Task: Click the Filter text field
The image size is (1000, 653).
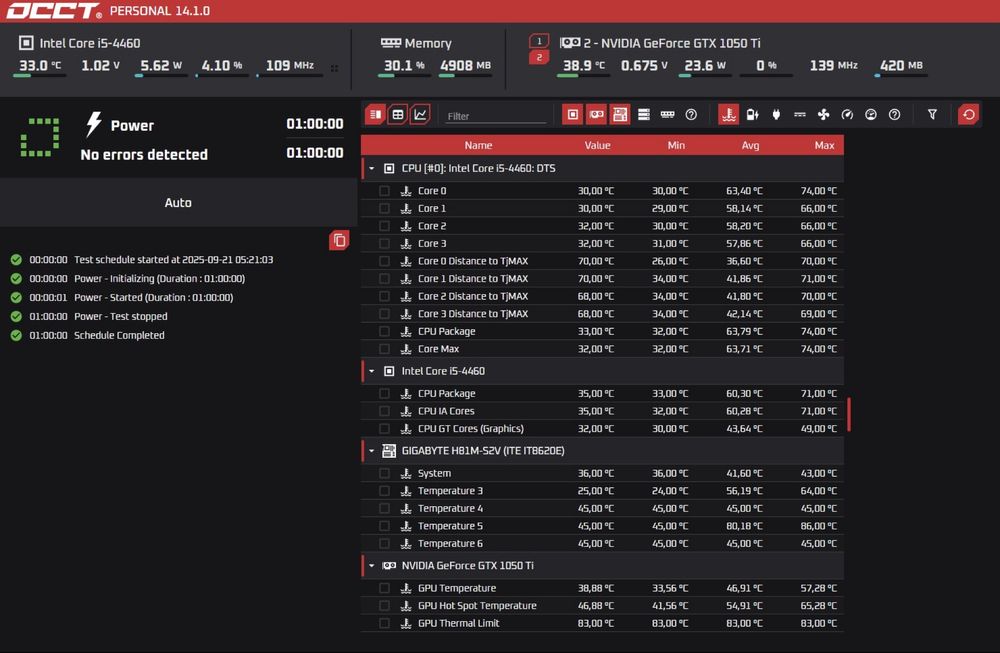Action: [x=496, y=116]
